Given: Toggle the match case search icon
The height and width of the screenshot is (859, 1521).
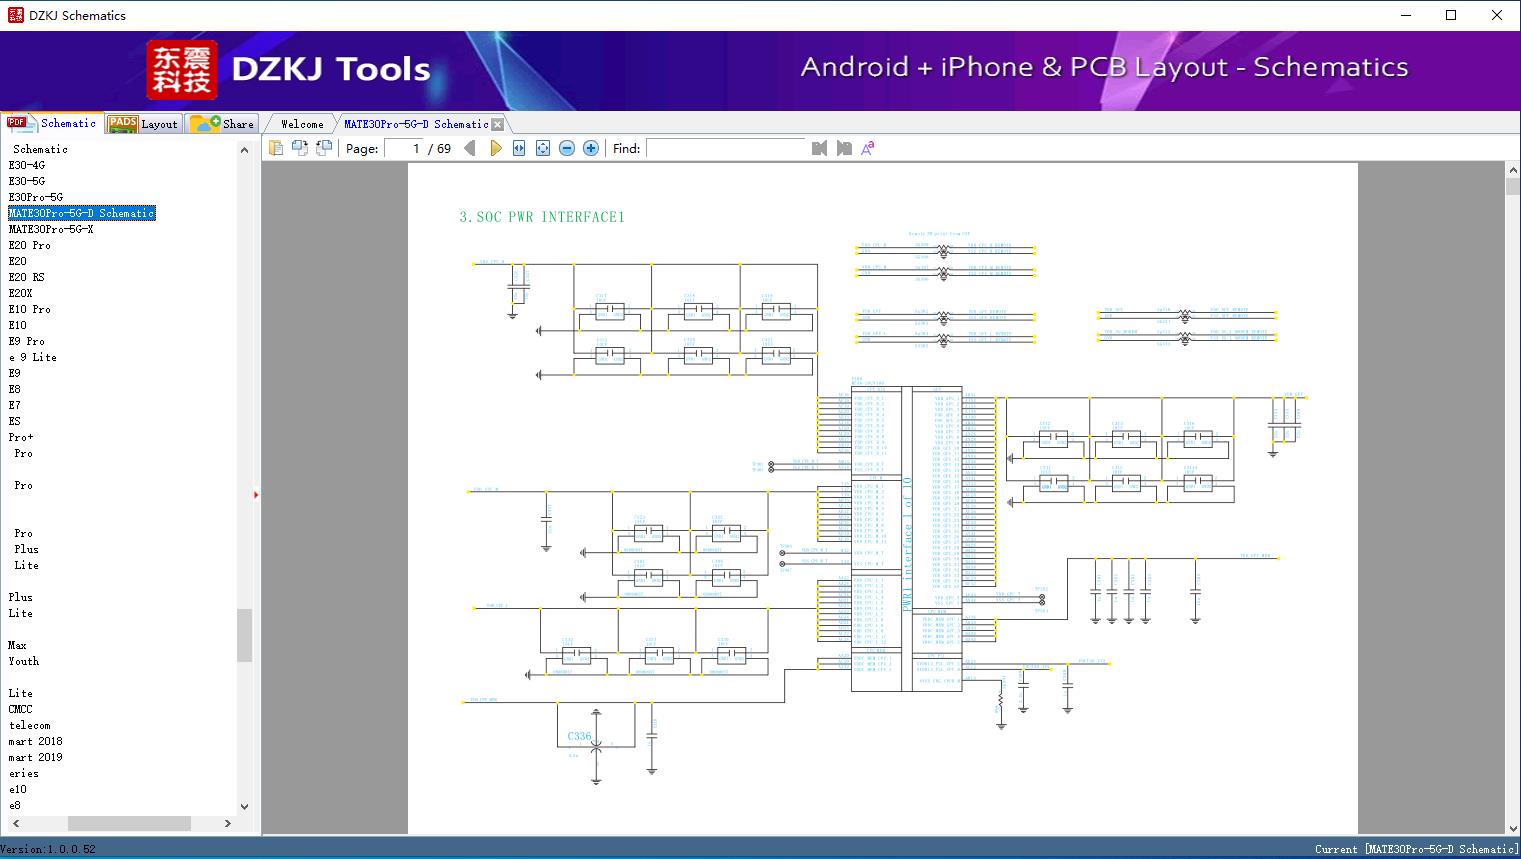Looking at the screenshot, I should pos(868,148).
